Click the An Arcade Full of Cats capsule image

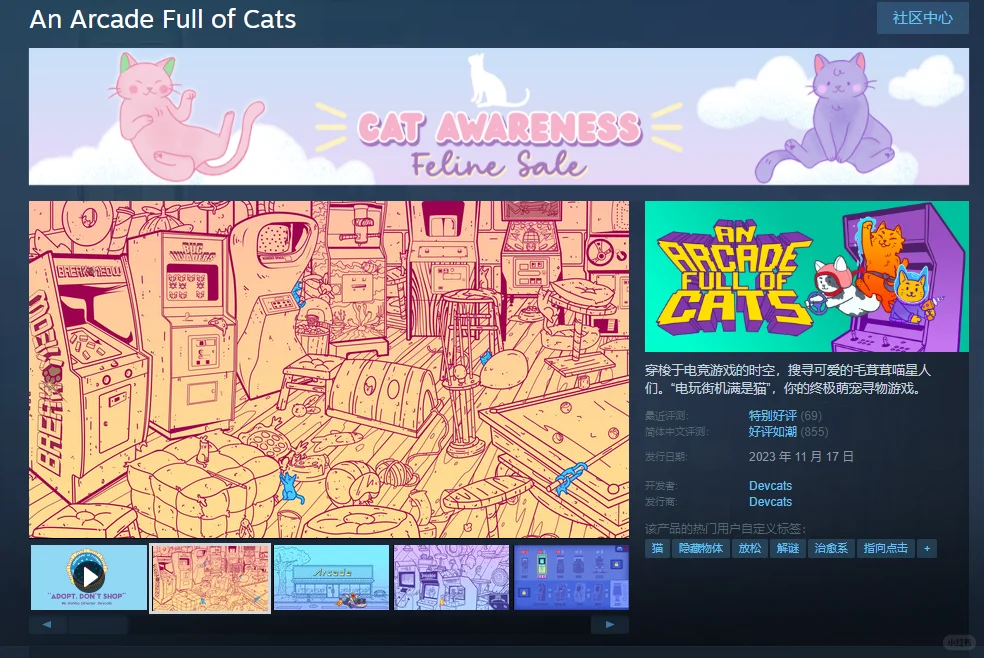coord(806,276)
